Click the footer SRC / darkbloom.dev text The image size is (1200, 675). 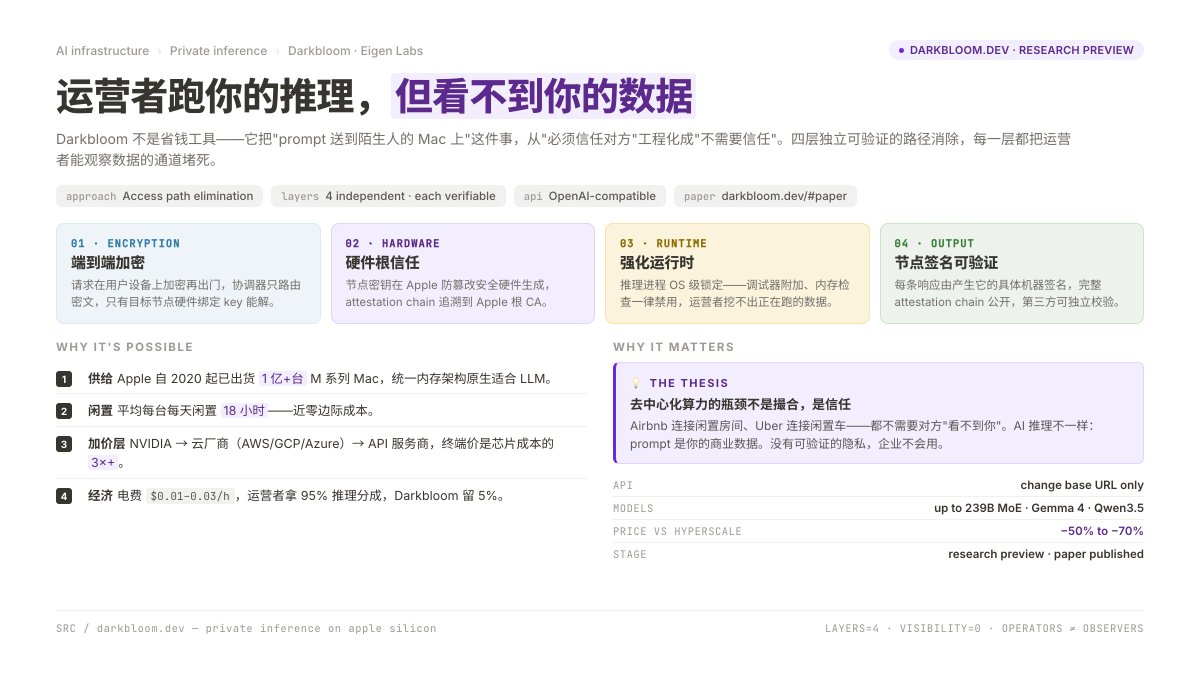click(246, 629)
